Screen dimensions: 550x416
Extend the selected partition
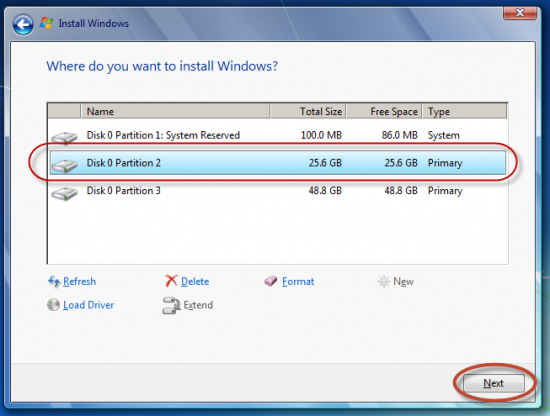(x=198, y=305)
